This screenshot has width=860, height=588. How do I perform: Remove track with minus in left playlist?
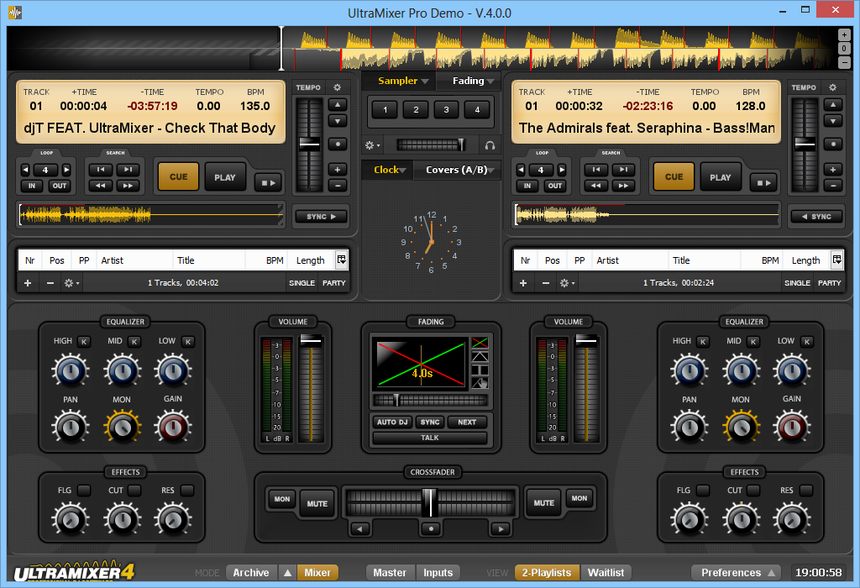50,283
